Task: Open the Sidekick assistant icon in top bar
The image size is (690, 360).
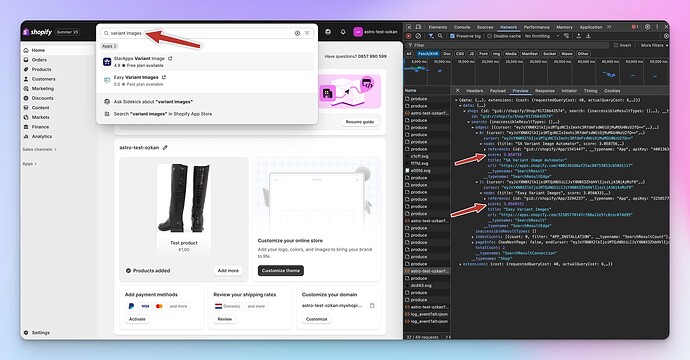Action: coord(328,32)
